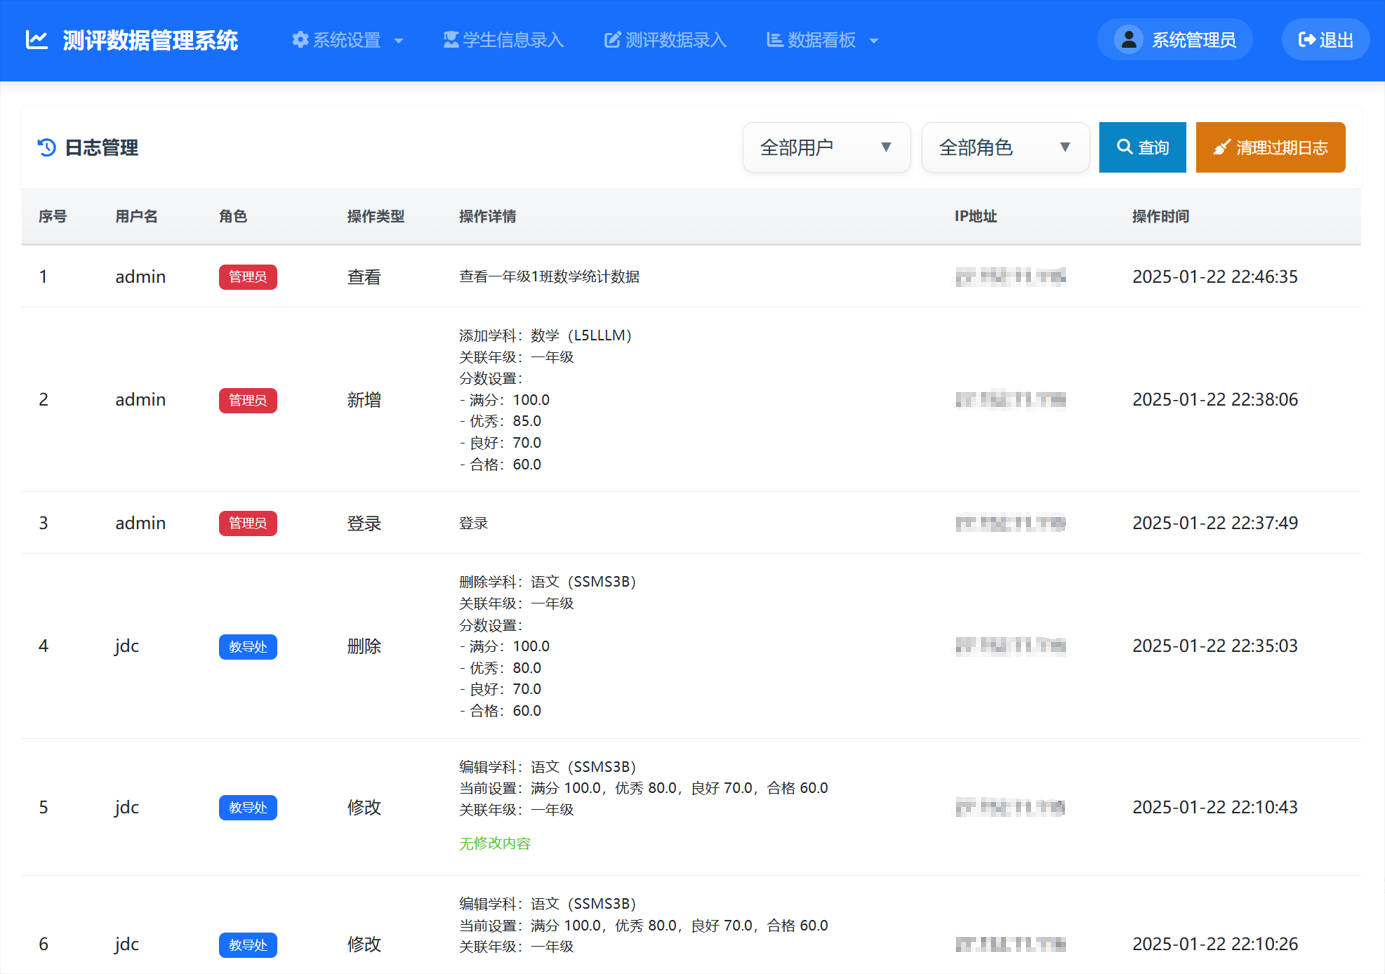Click the logout icon inside the 退出 button
The image size is (1385, 974).
(1305, 39)
